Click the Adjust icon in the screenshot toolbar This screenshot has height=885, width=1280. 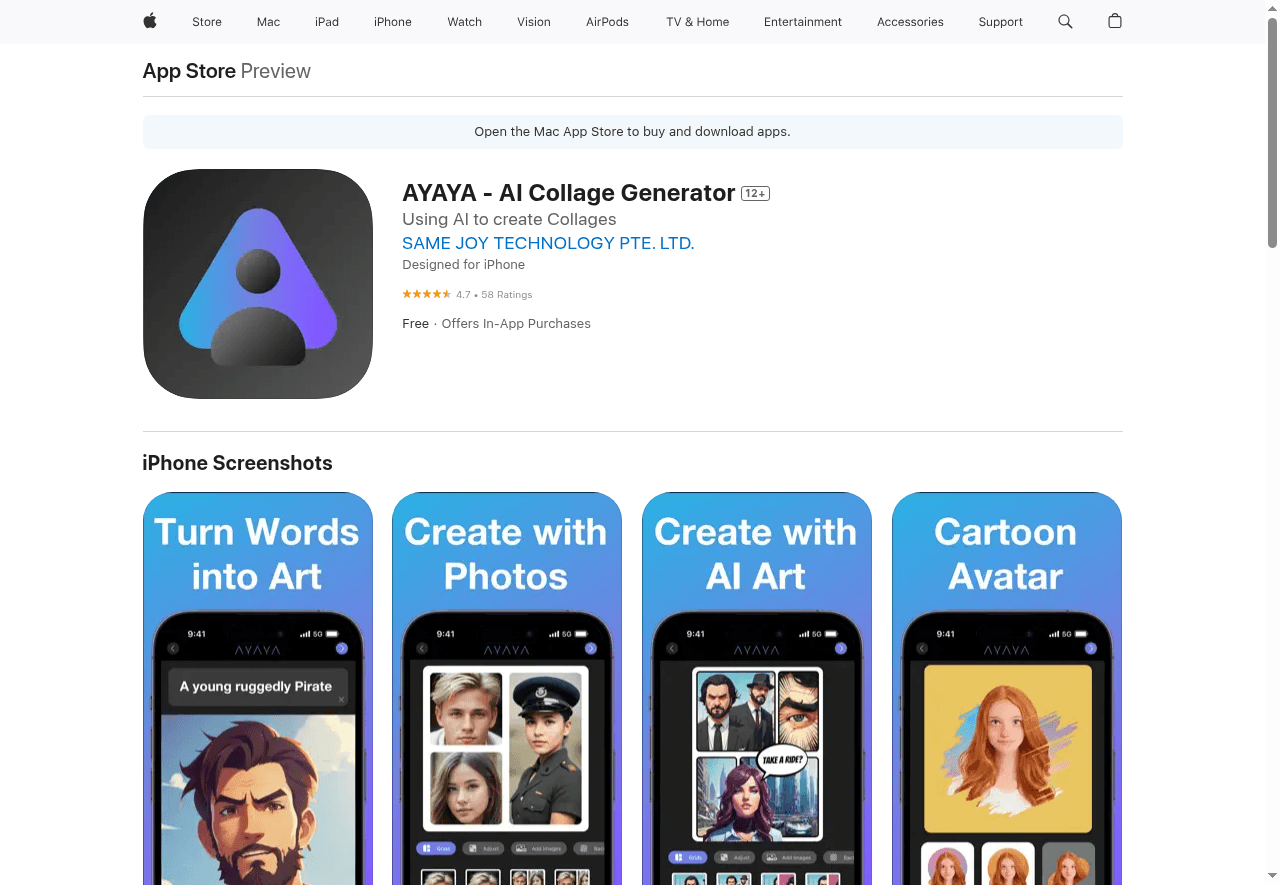coord(483,848)
